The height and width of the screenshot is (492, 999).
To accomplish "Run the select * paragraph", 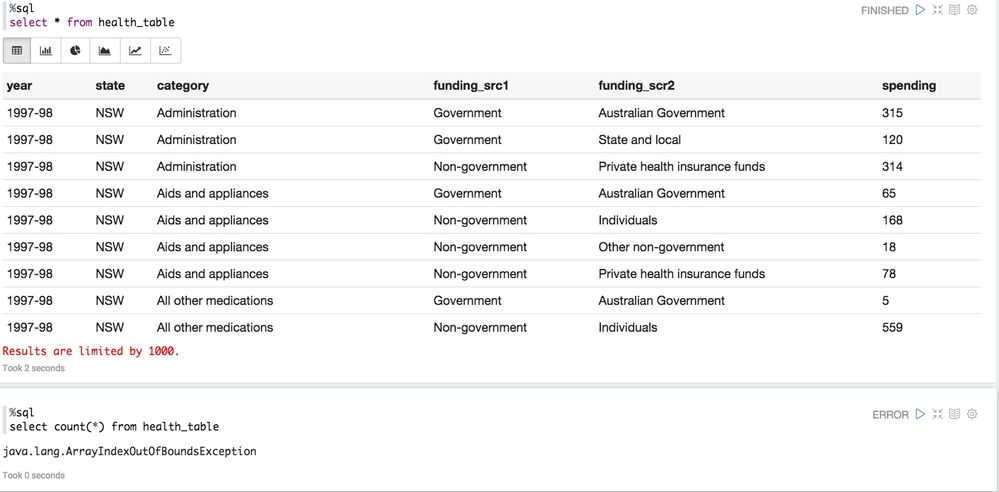I will pos(919,10).
